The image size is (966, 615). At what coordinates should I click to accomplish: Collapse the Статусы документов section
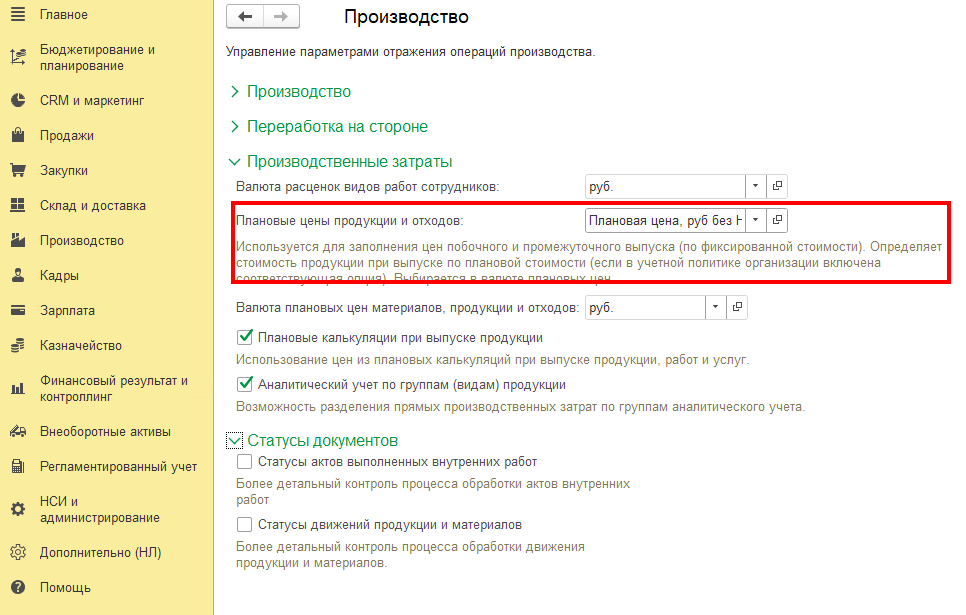tap(234, 441)
